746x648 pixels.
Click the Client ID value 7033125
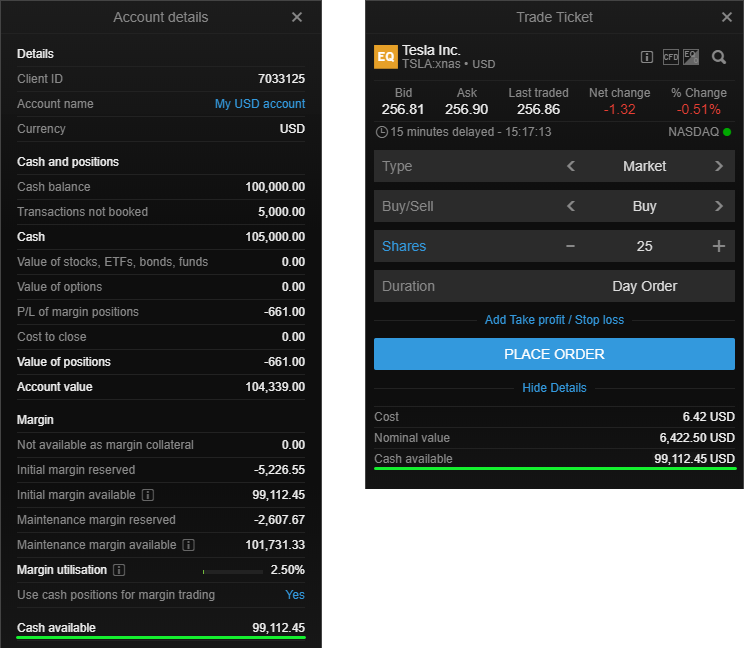281,79
